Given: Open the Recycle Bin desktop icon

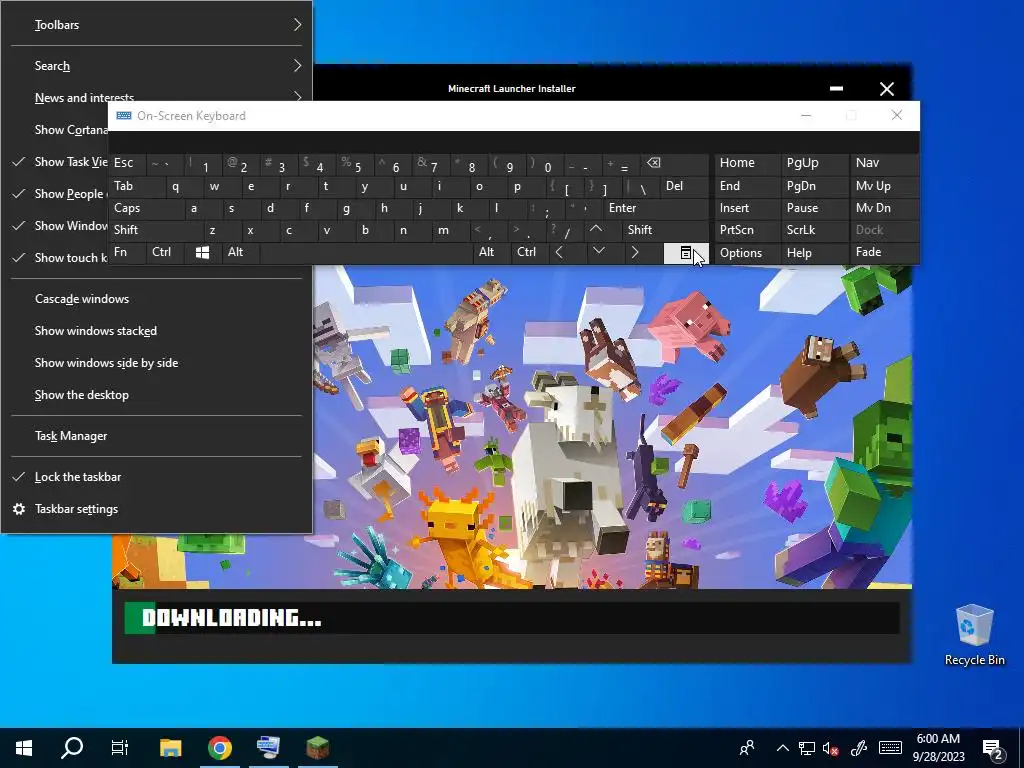Looking at the screenshot, I should [x=974, y=635].
